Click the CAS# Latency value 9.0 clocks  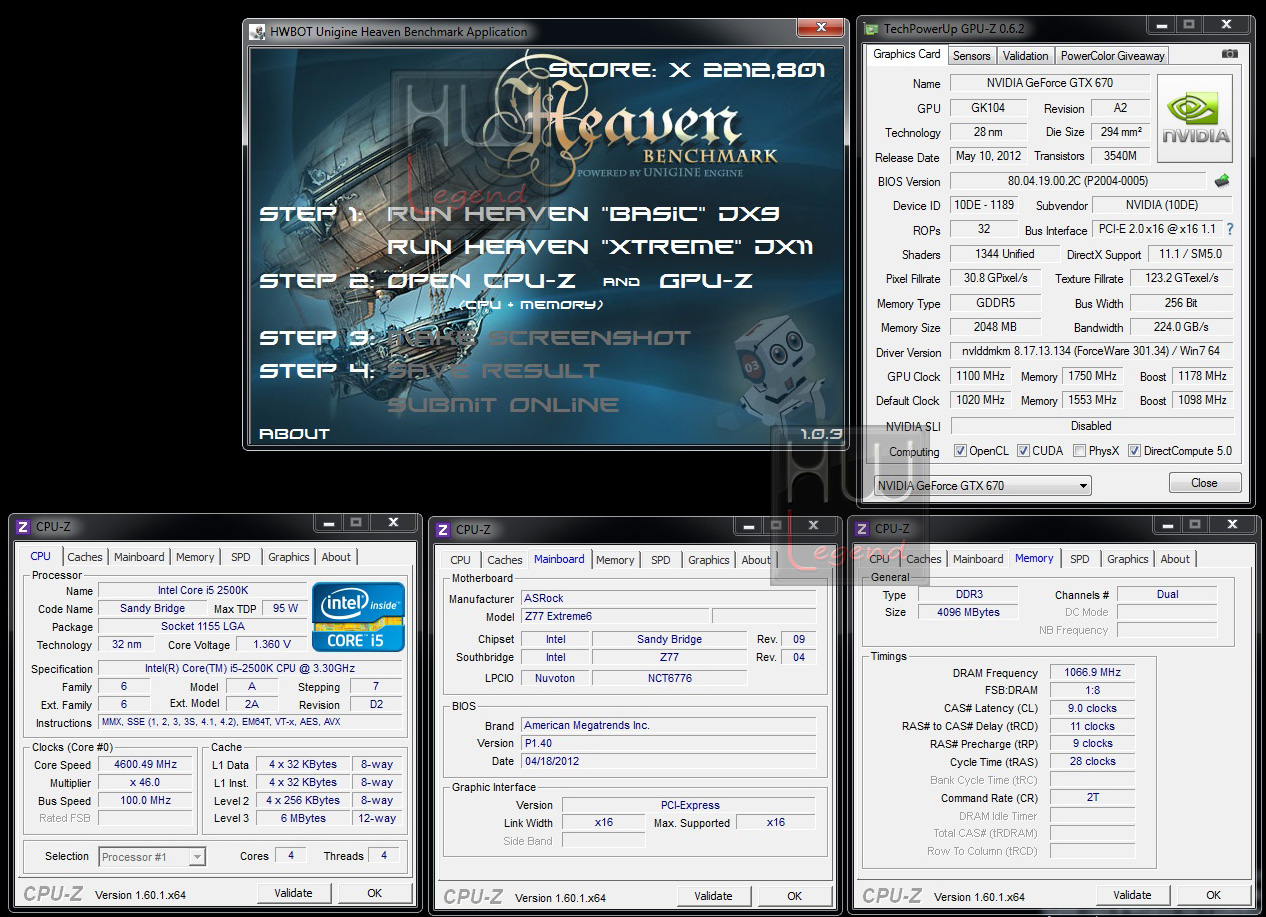1092,708
